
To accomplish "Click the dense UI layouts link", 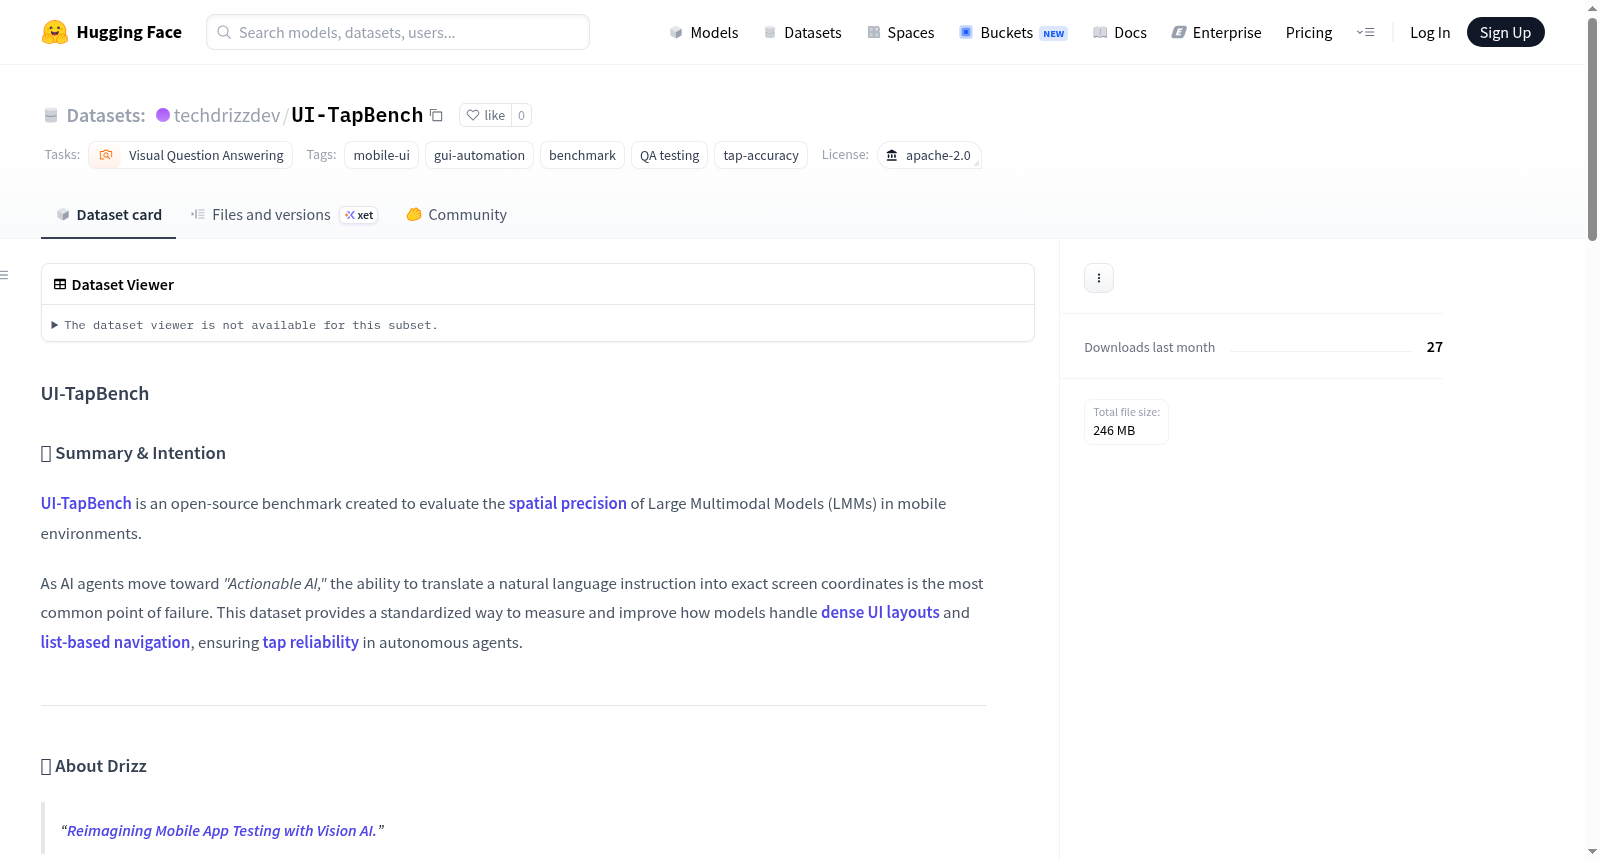I will click(x=880, y=612).
